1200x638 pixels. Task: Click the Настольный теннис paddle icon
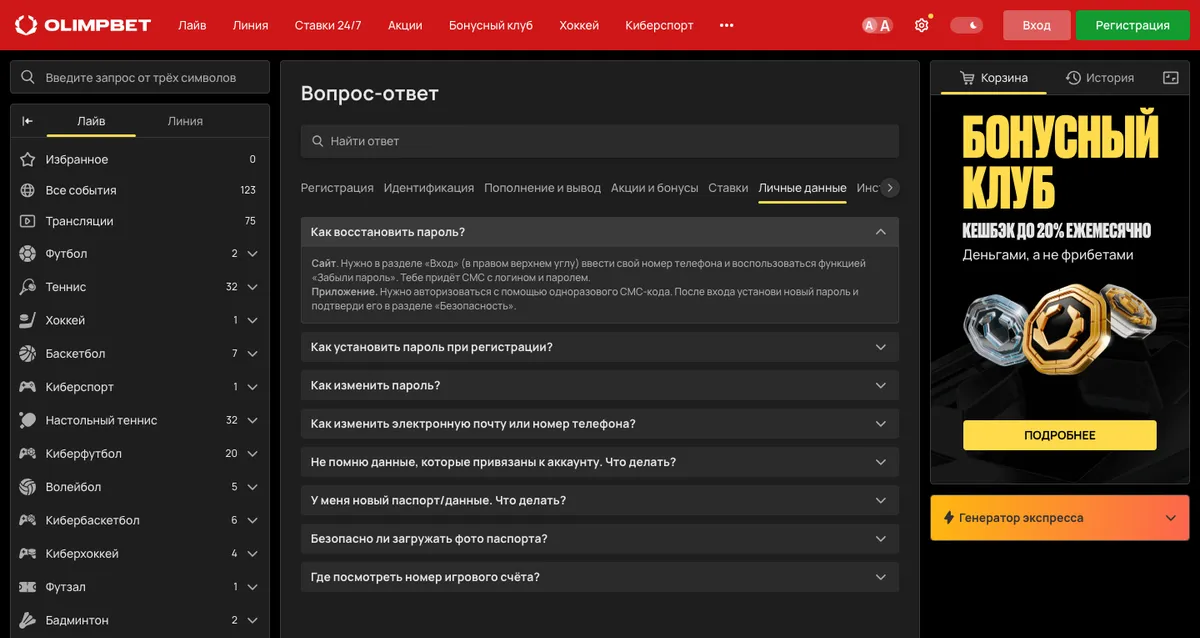[28, 420]
